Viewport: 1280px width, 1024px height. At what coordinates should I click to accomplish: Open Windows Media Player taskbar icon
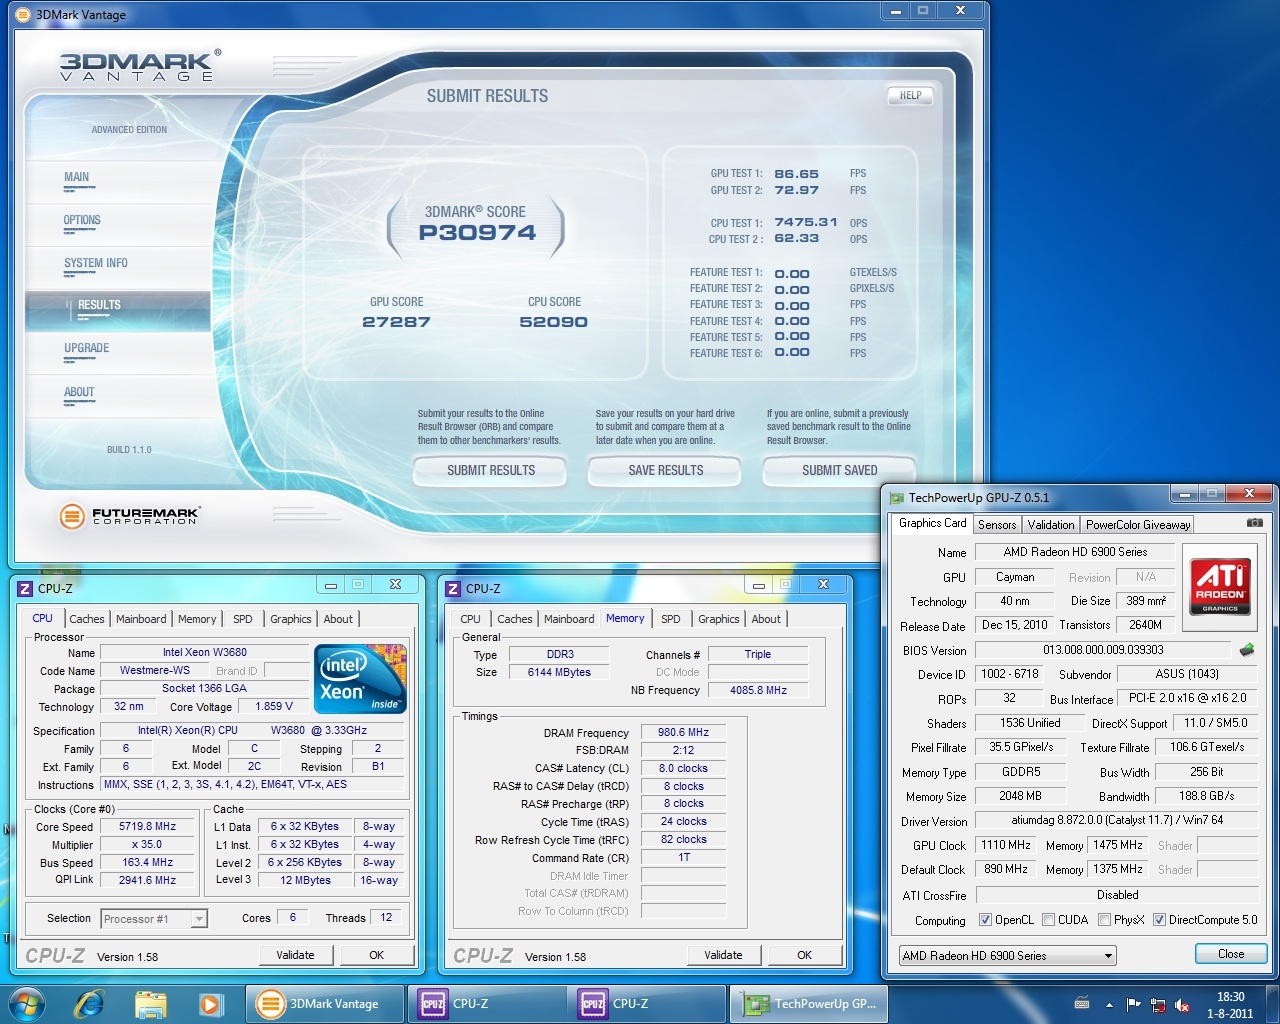pos(210,1004)
